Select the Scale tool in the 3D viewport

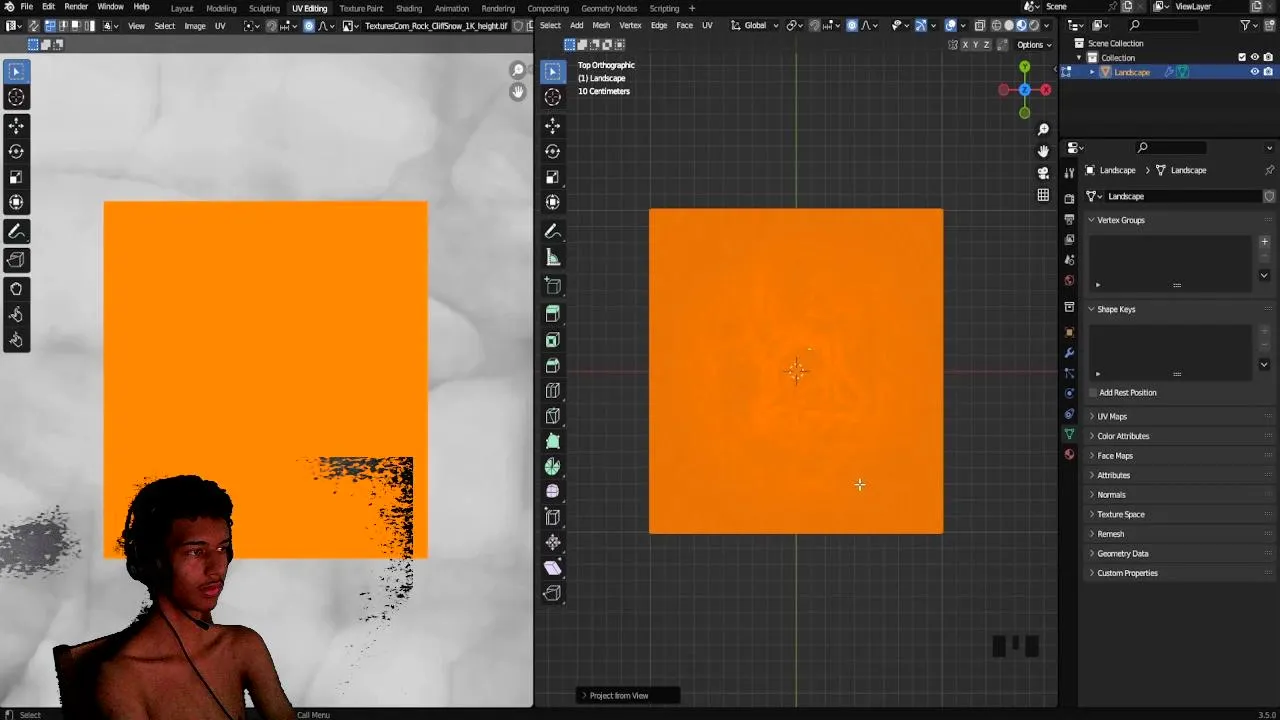(552, 177)
